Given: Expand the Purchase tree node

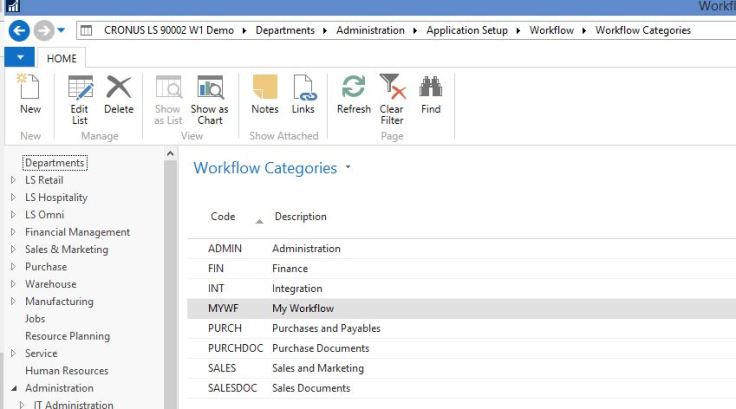Looking at the screenshot, I should (13, 267).
